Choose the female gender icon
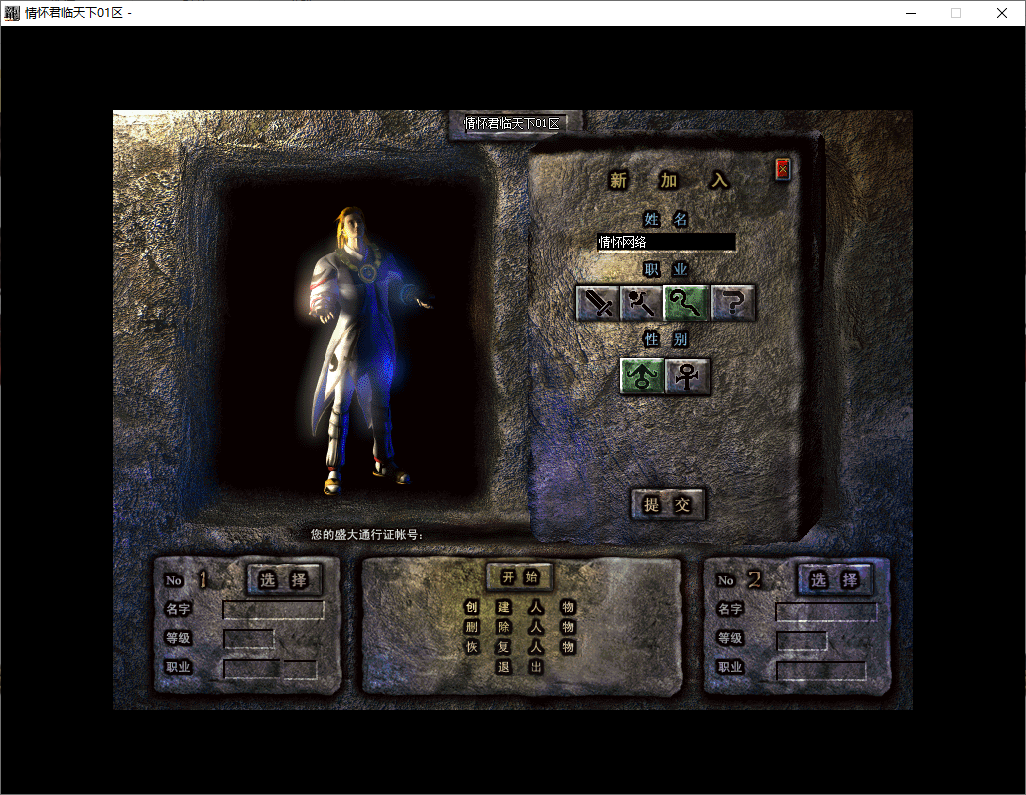Viewport: 1026px width, 795px height. [687, 376]
